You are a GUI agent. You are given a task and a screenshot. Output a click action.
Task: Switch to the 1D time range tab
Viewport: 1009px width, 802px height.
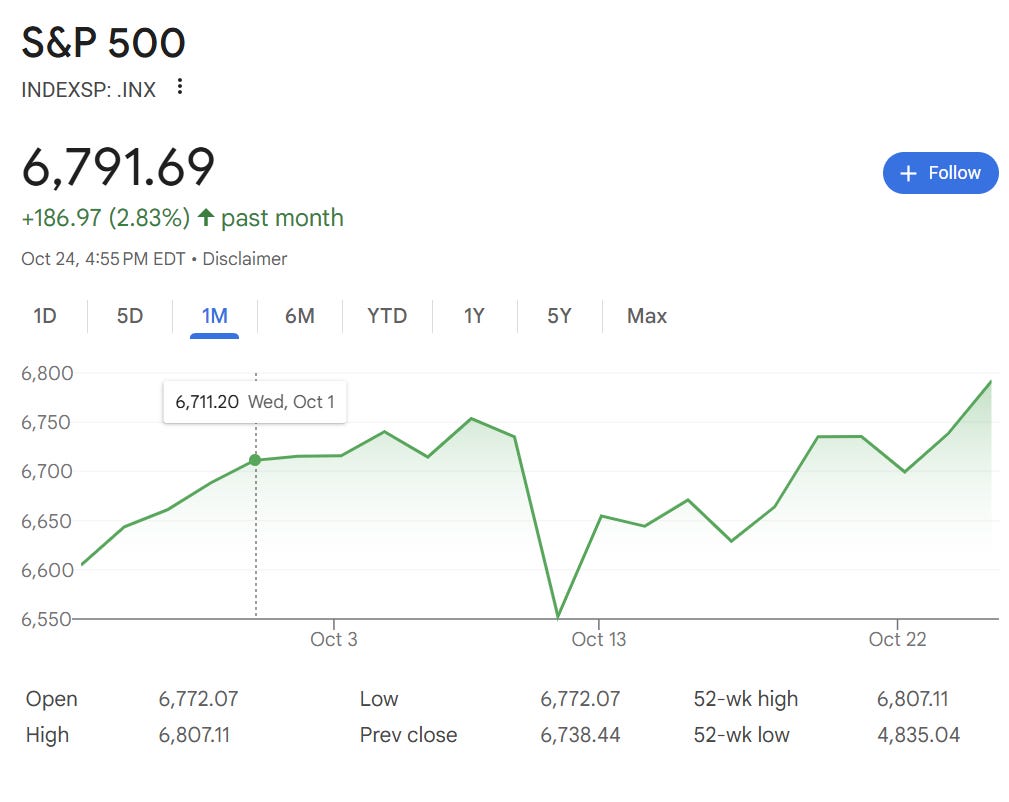click(x=45, y=316)
